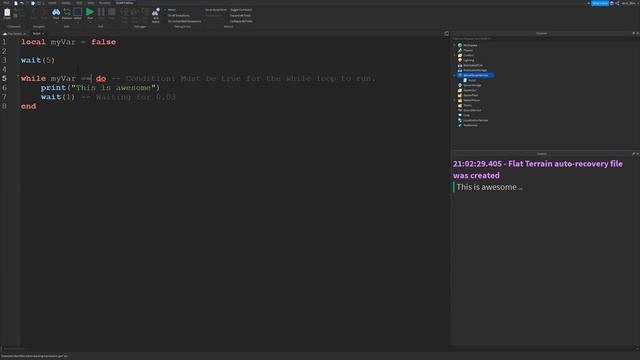
Task: Select ReplicatedStorage in the Explorer
Action: click(475, 70)
